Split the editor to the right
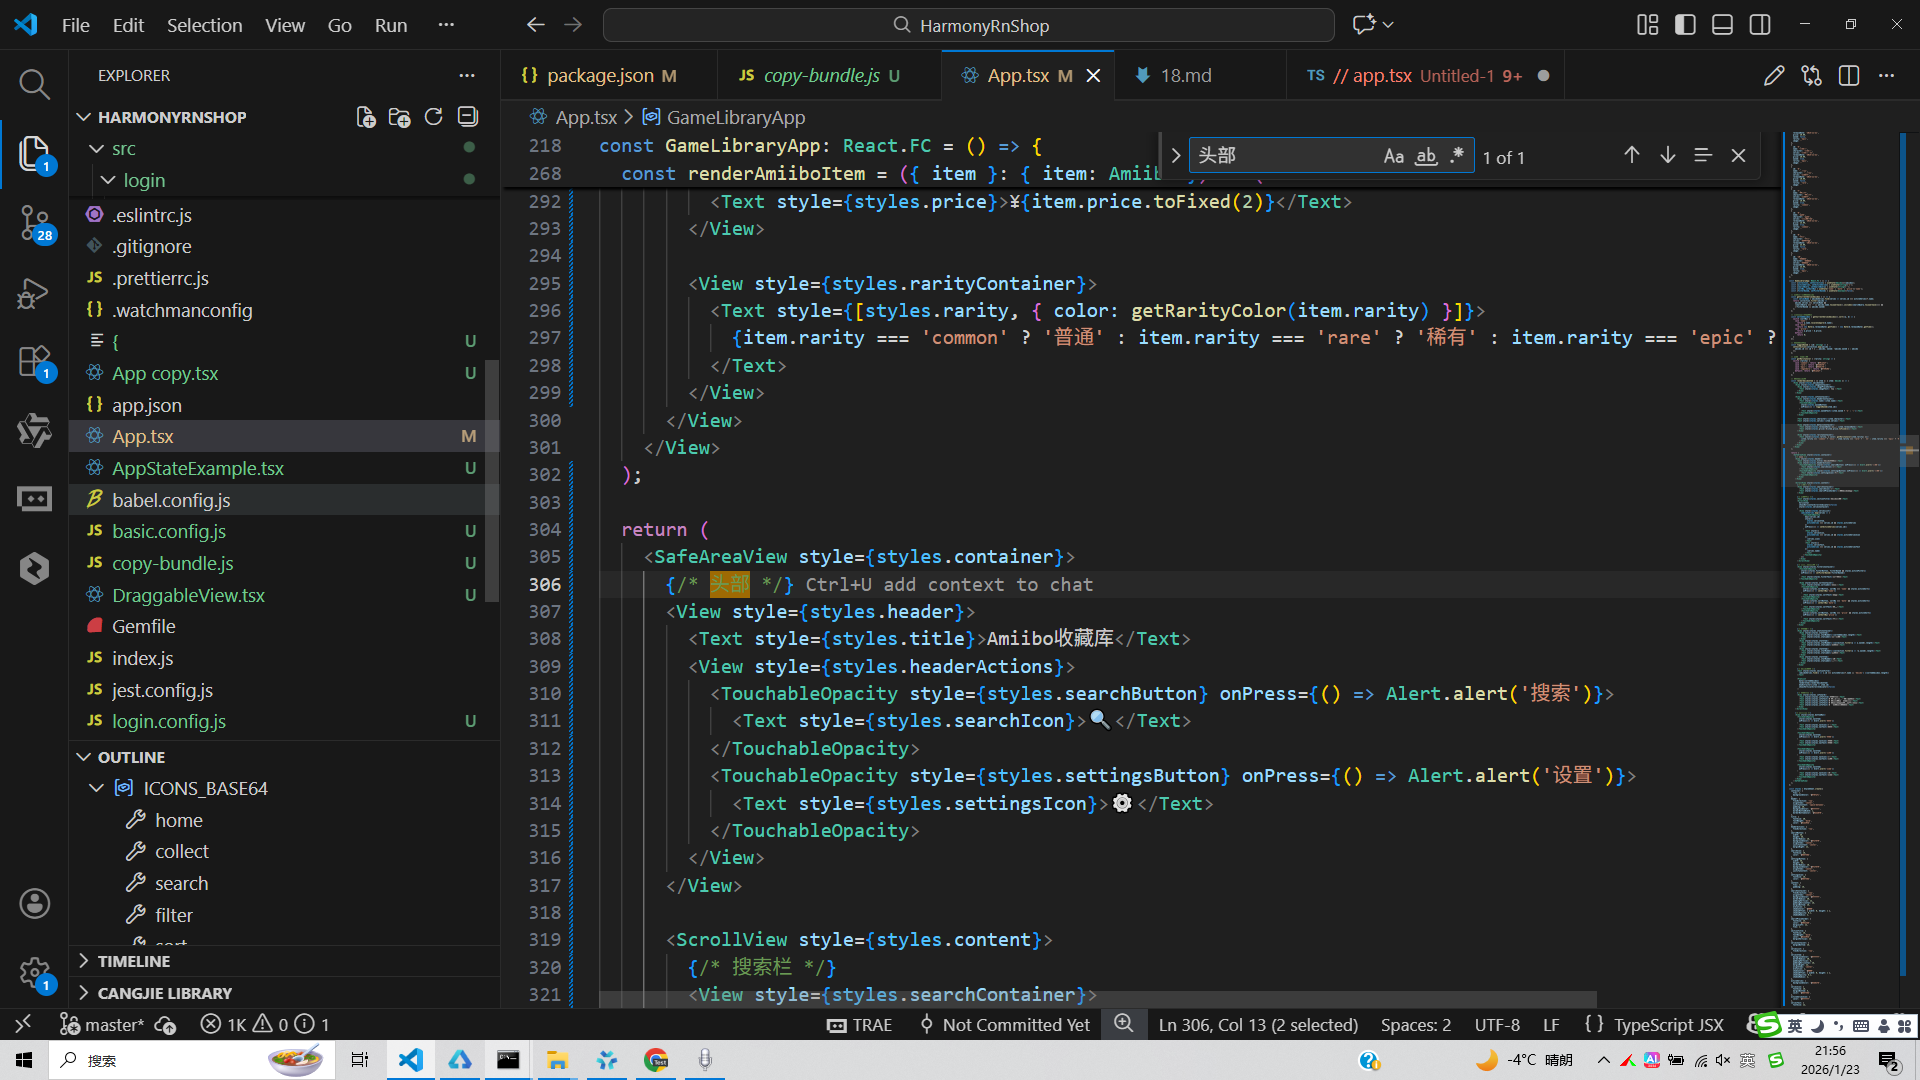 pos(1849,76)
